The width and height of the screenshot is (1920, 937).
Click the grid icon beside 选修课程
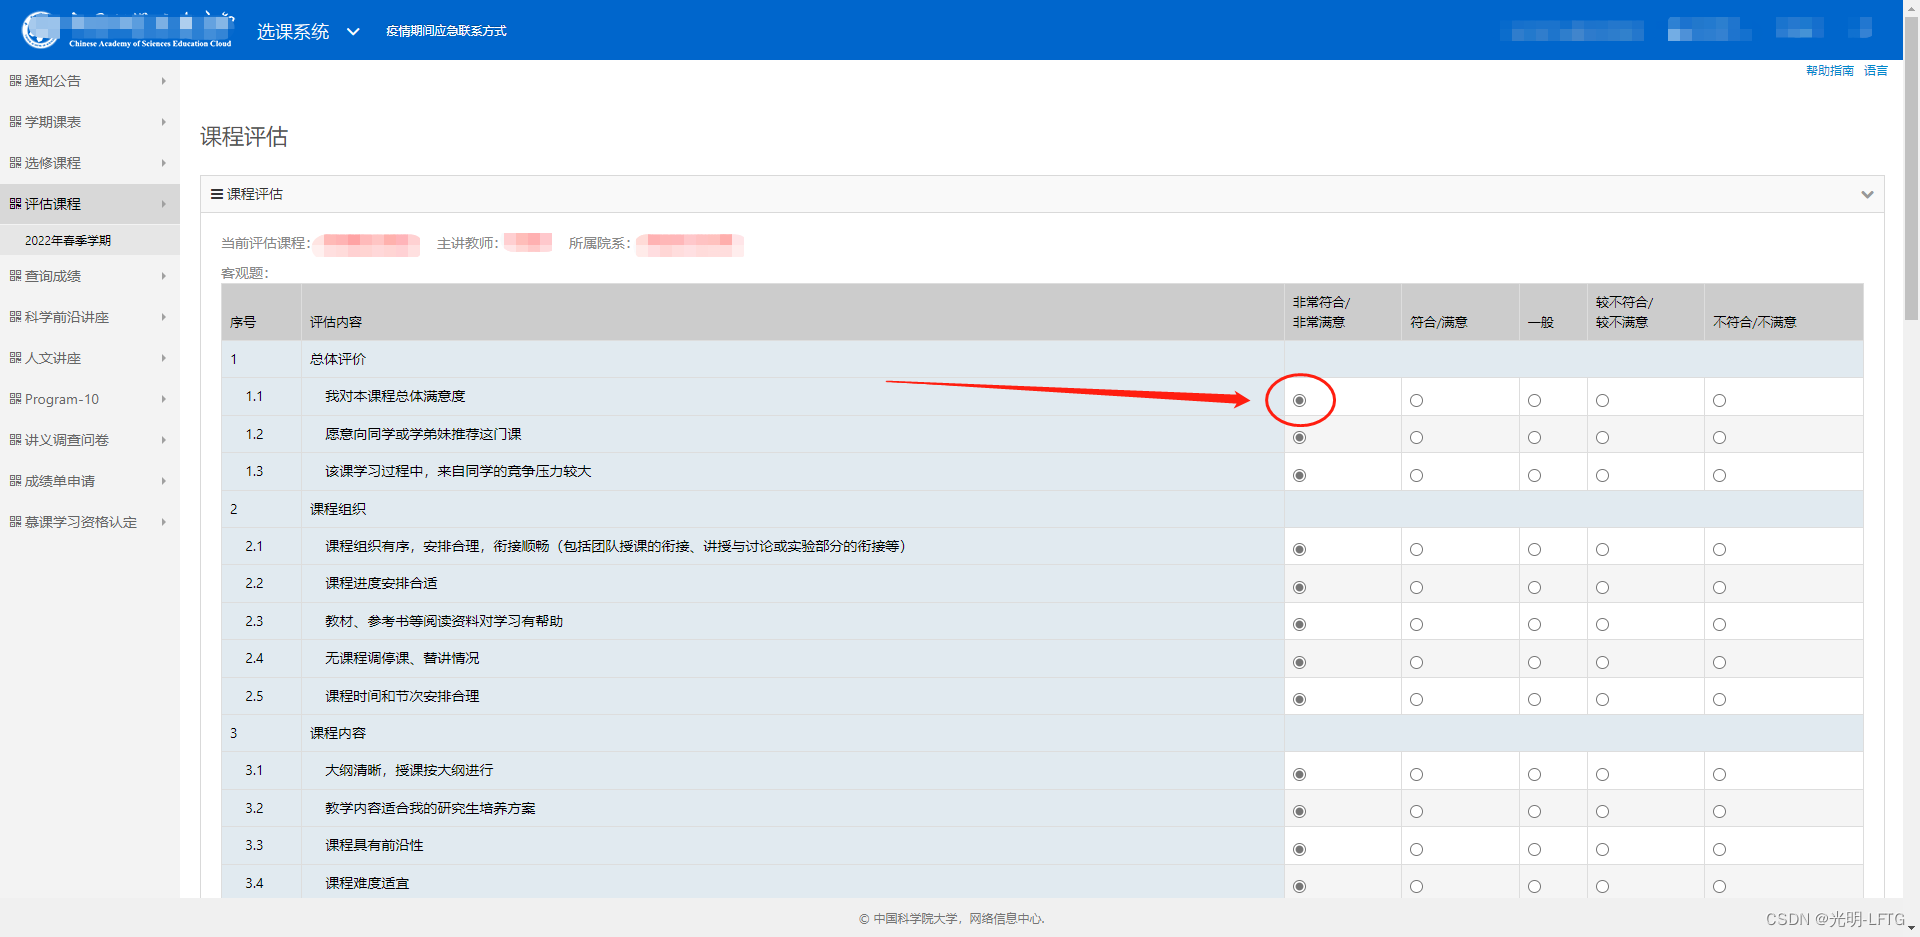[x=15, y=163]
